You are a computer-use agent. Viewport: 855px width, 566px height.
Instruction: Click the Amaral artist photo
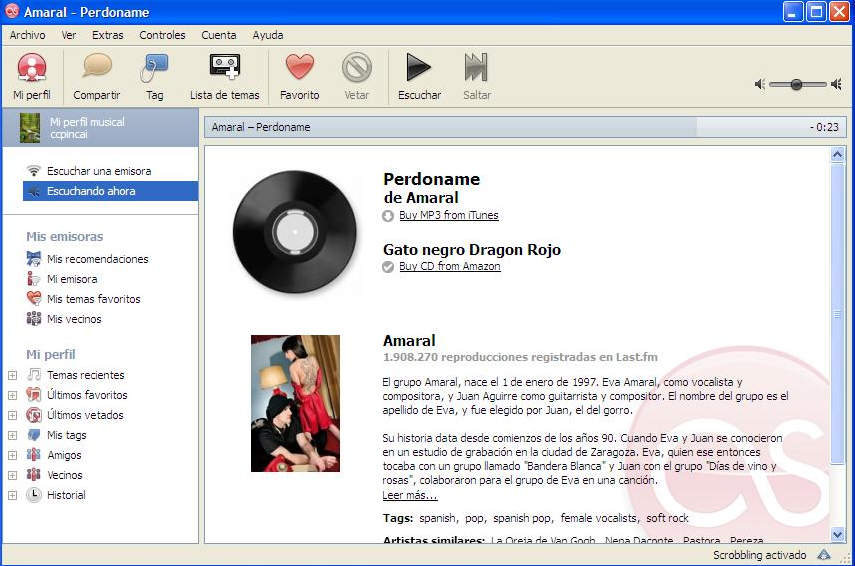coord(295,403)
